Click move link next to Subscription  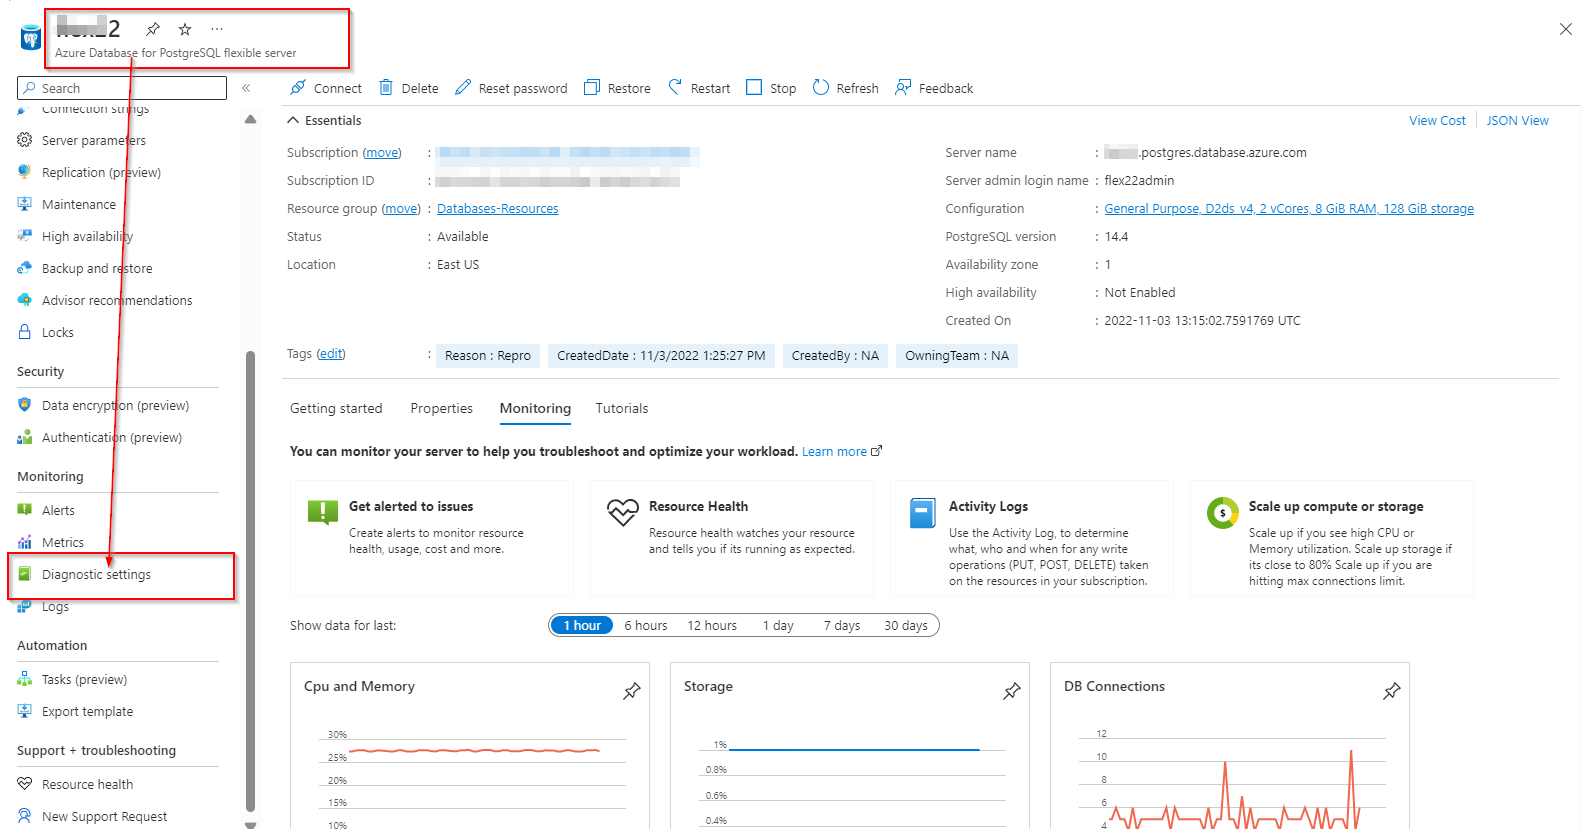382,152
